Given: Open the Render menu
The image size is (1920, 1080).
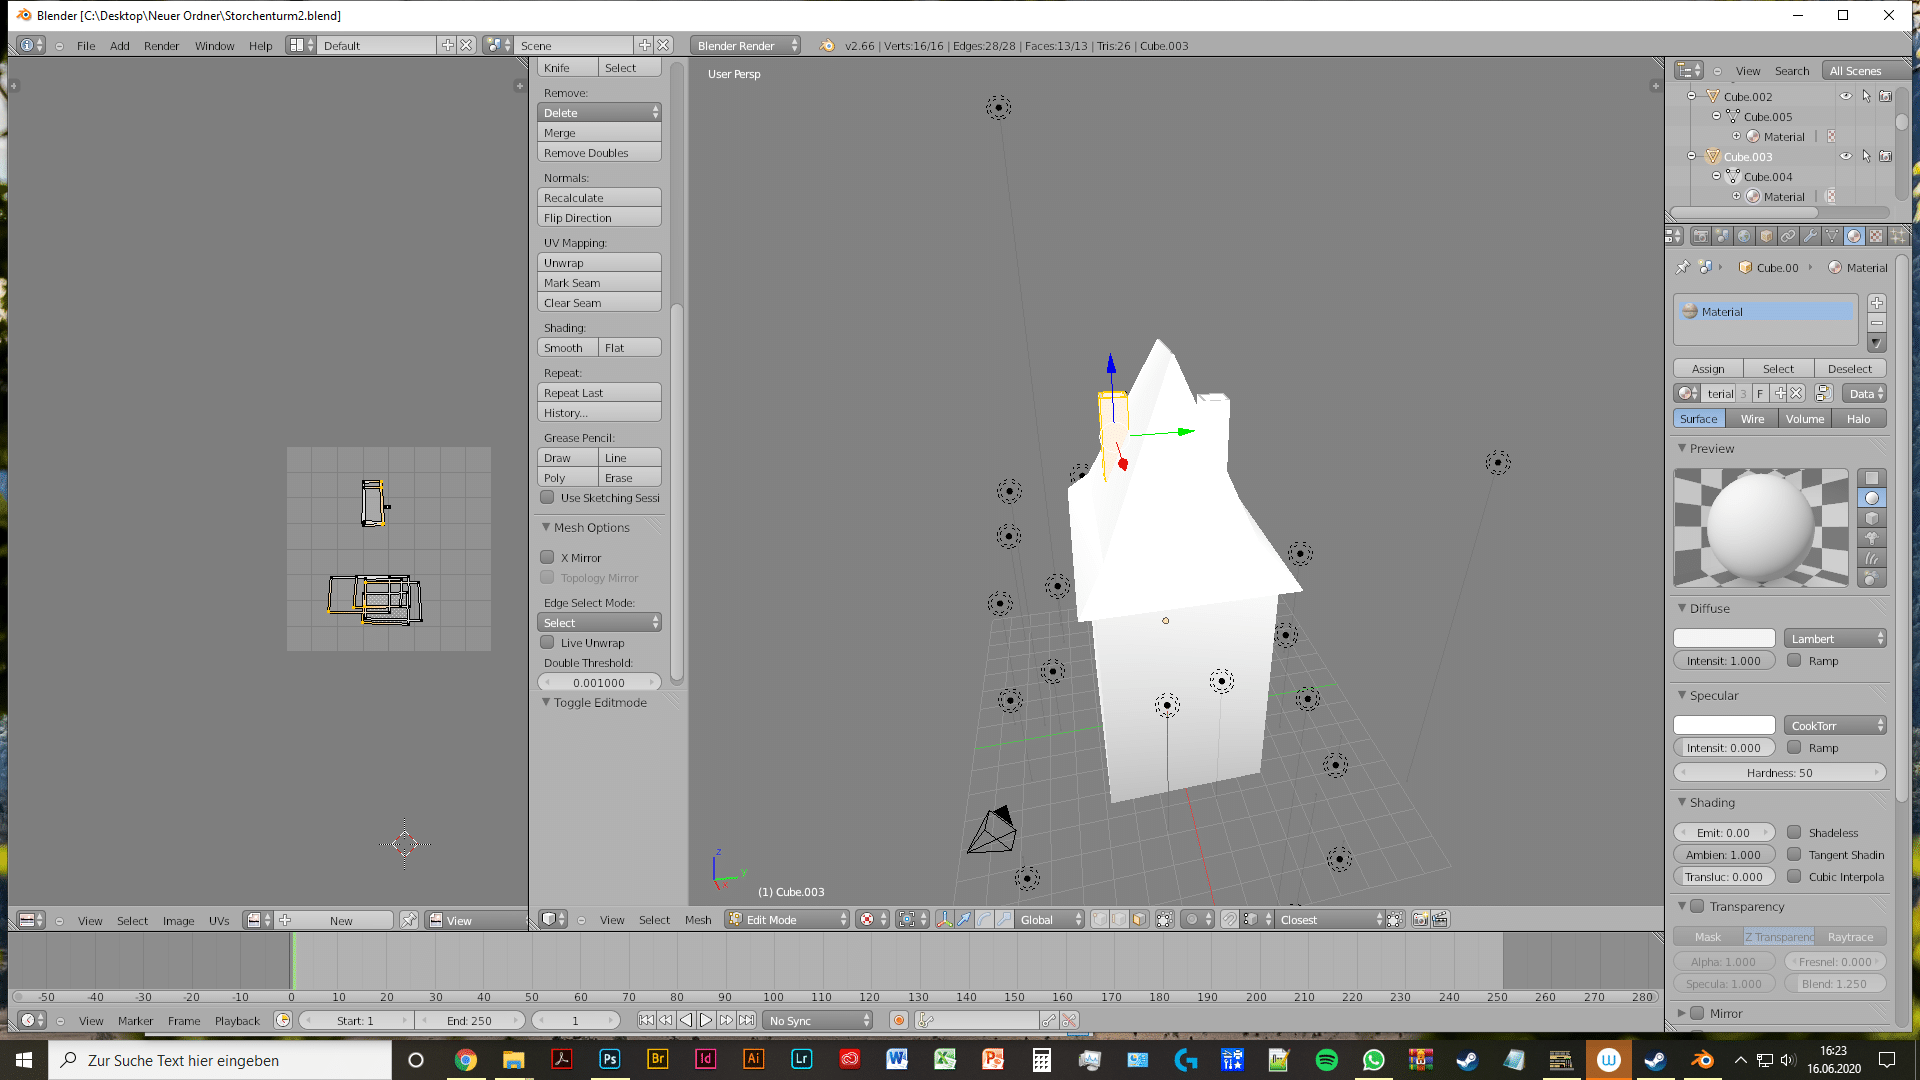Looking at the screenshot, I should click(x=161, y=45).
